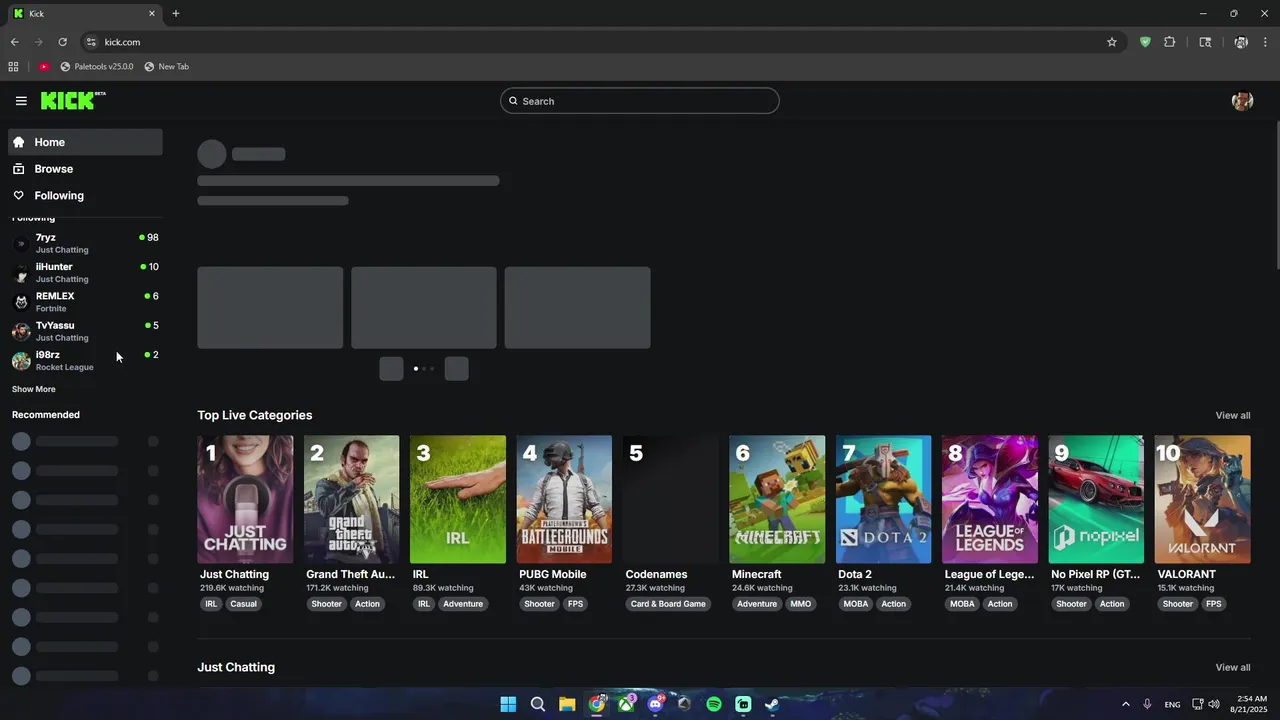Open the Windows Start menu

point(508,704)
